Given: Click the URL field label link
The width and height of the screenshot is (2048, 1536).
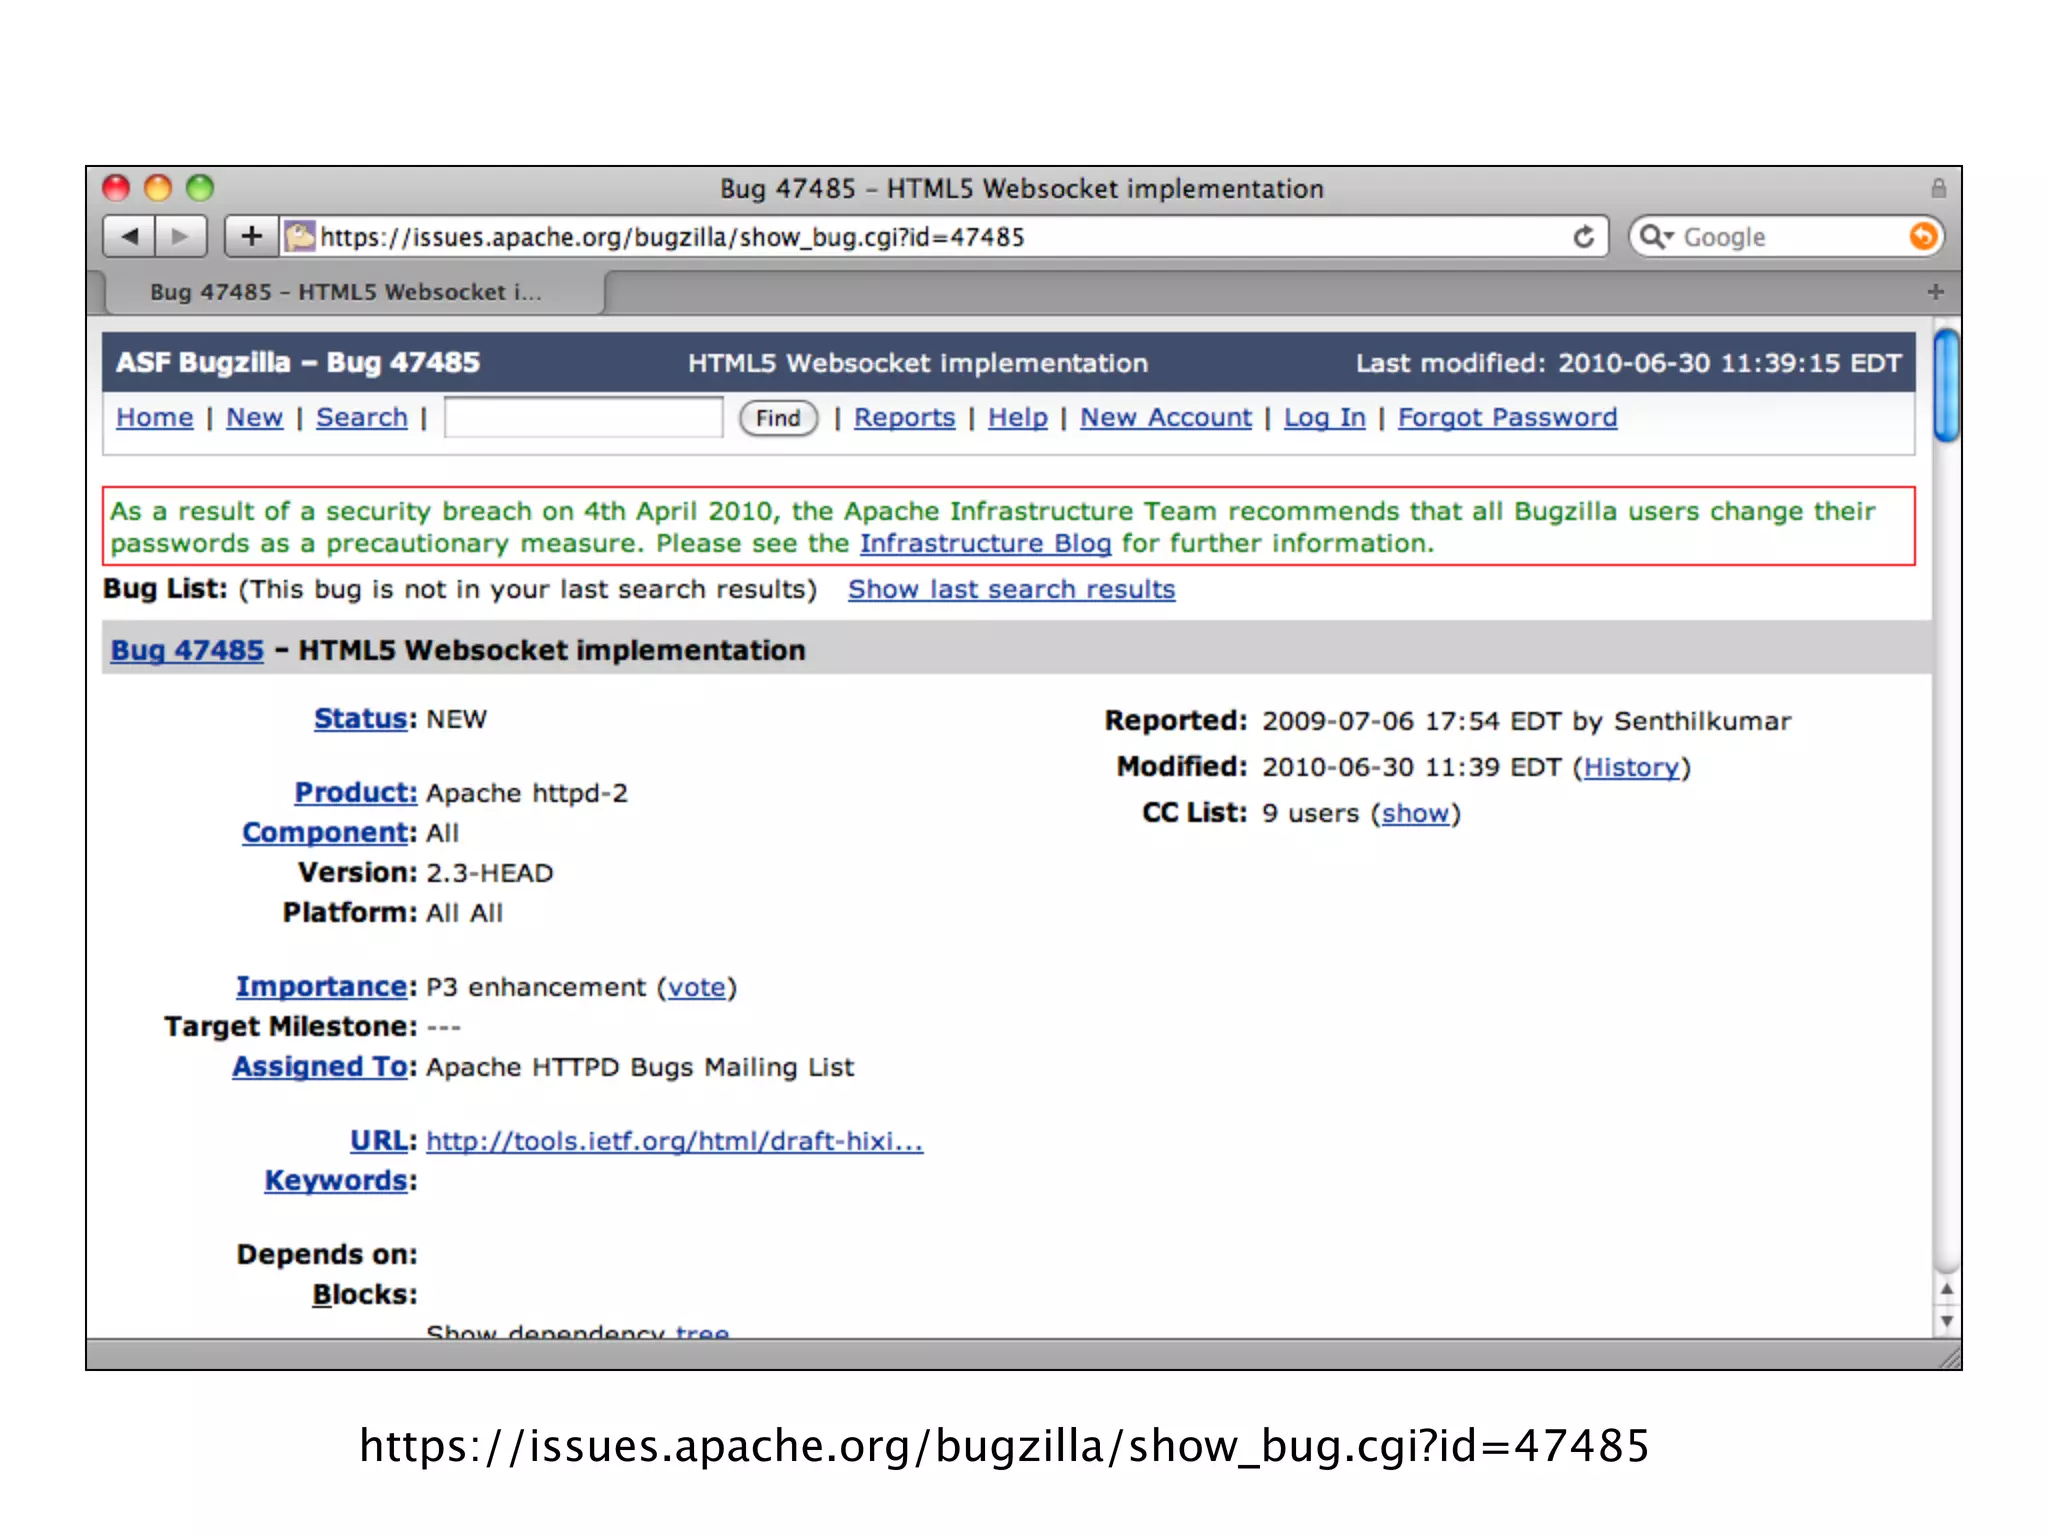Looking at the screenshot, I should [379, 1141].
